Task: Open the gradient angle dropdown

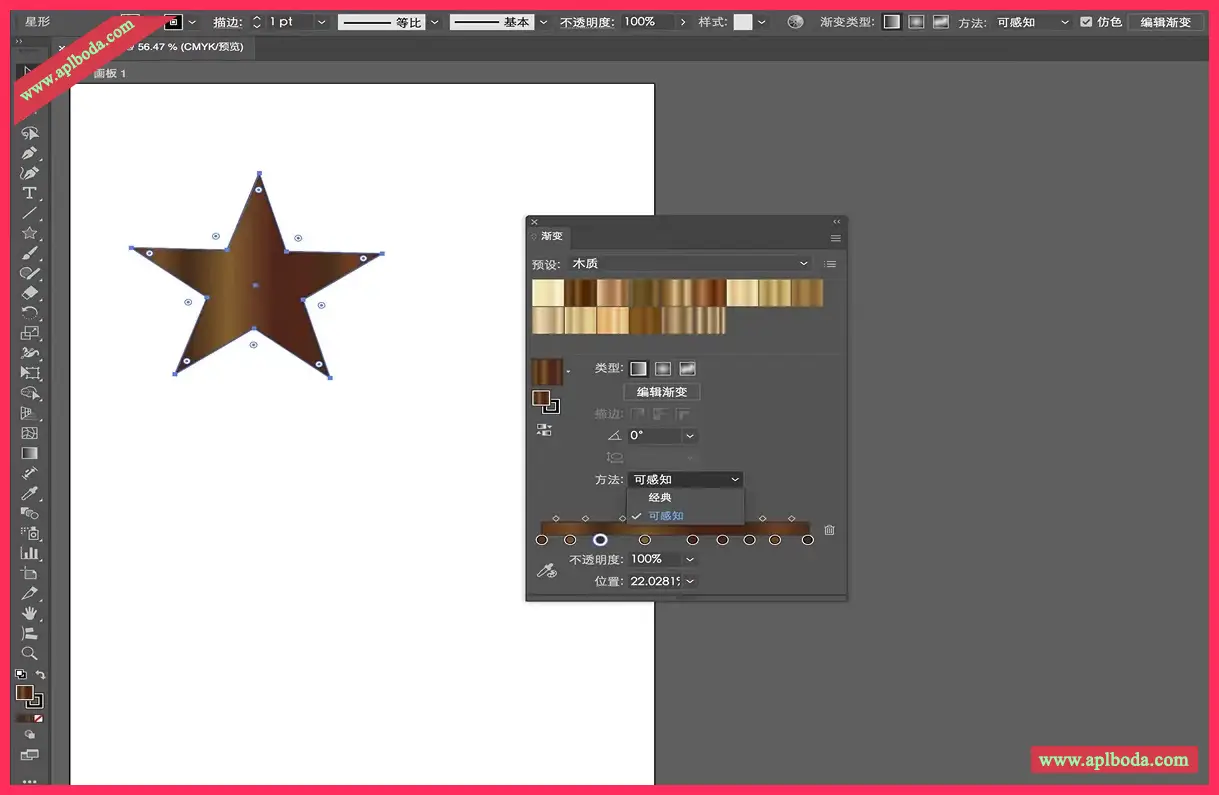Action: (689, 436)
